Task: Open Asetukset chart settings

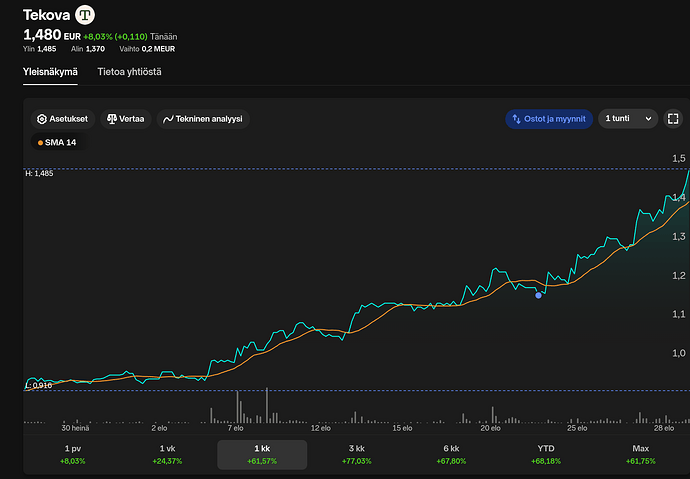Action: click(62, 119)
